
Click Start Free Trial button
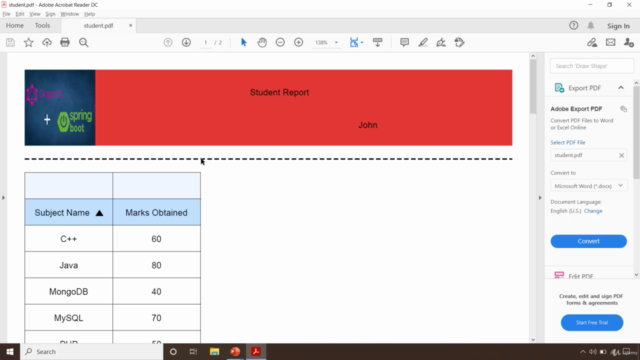pos(592,322)
